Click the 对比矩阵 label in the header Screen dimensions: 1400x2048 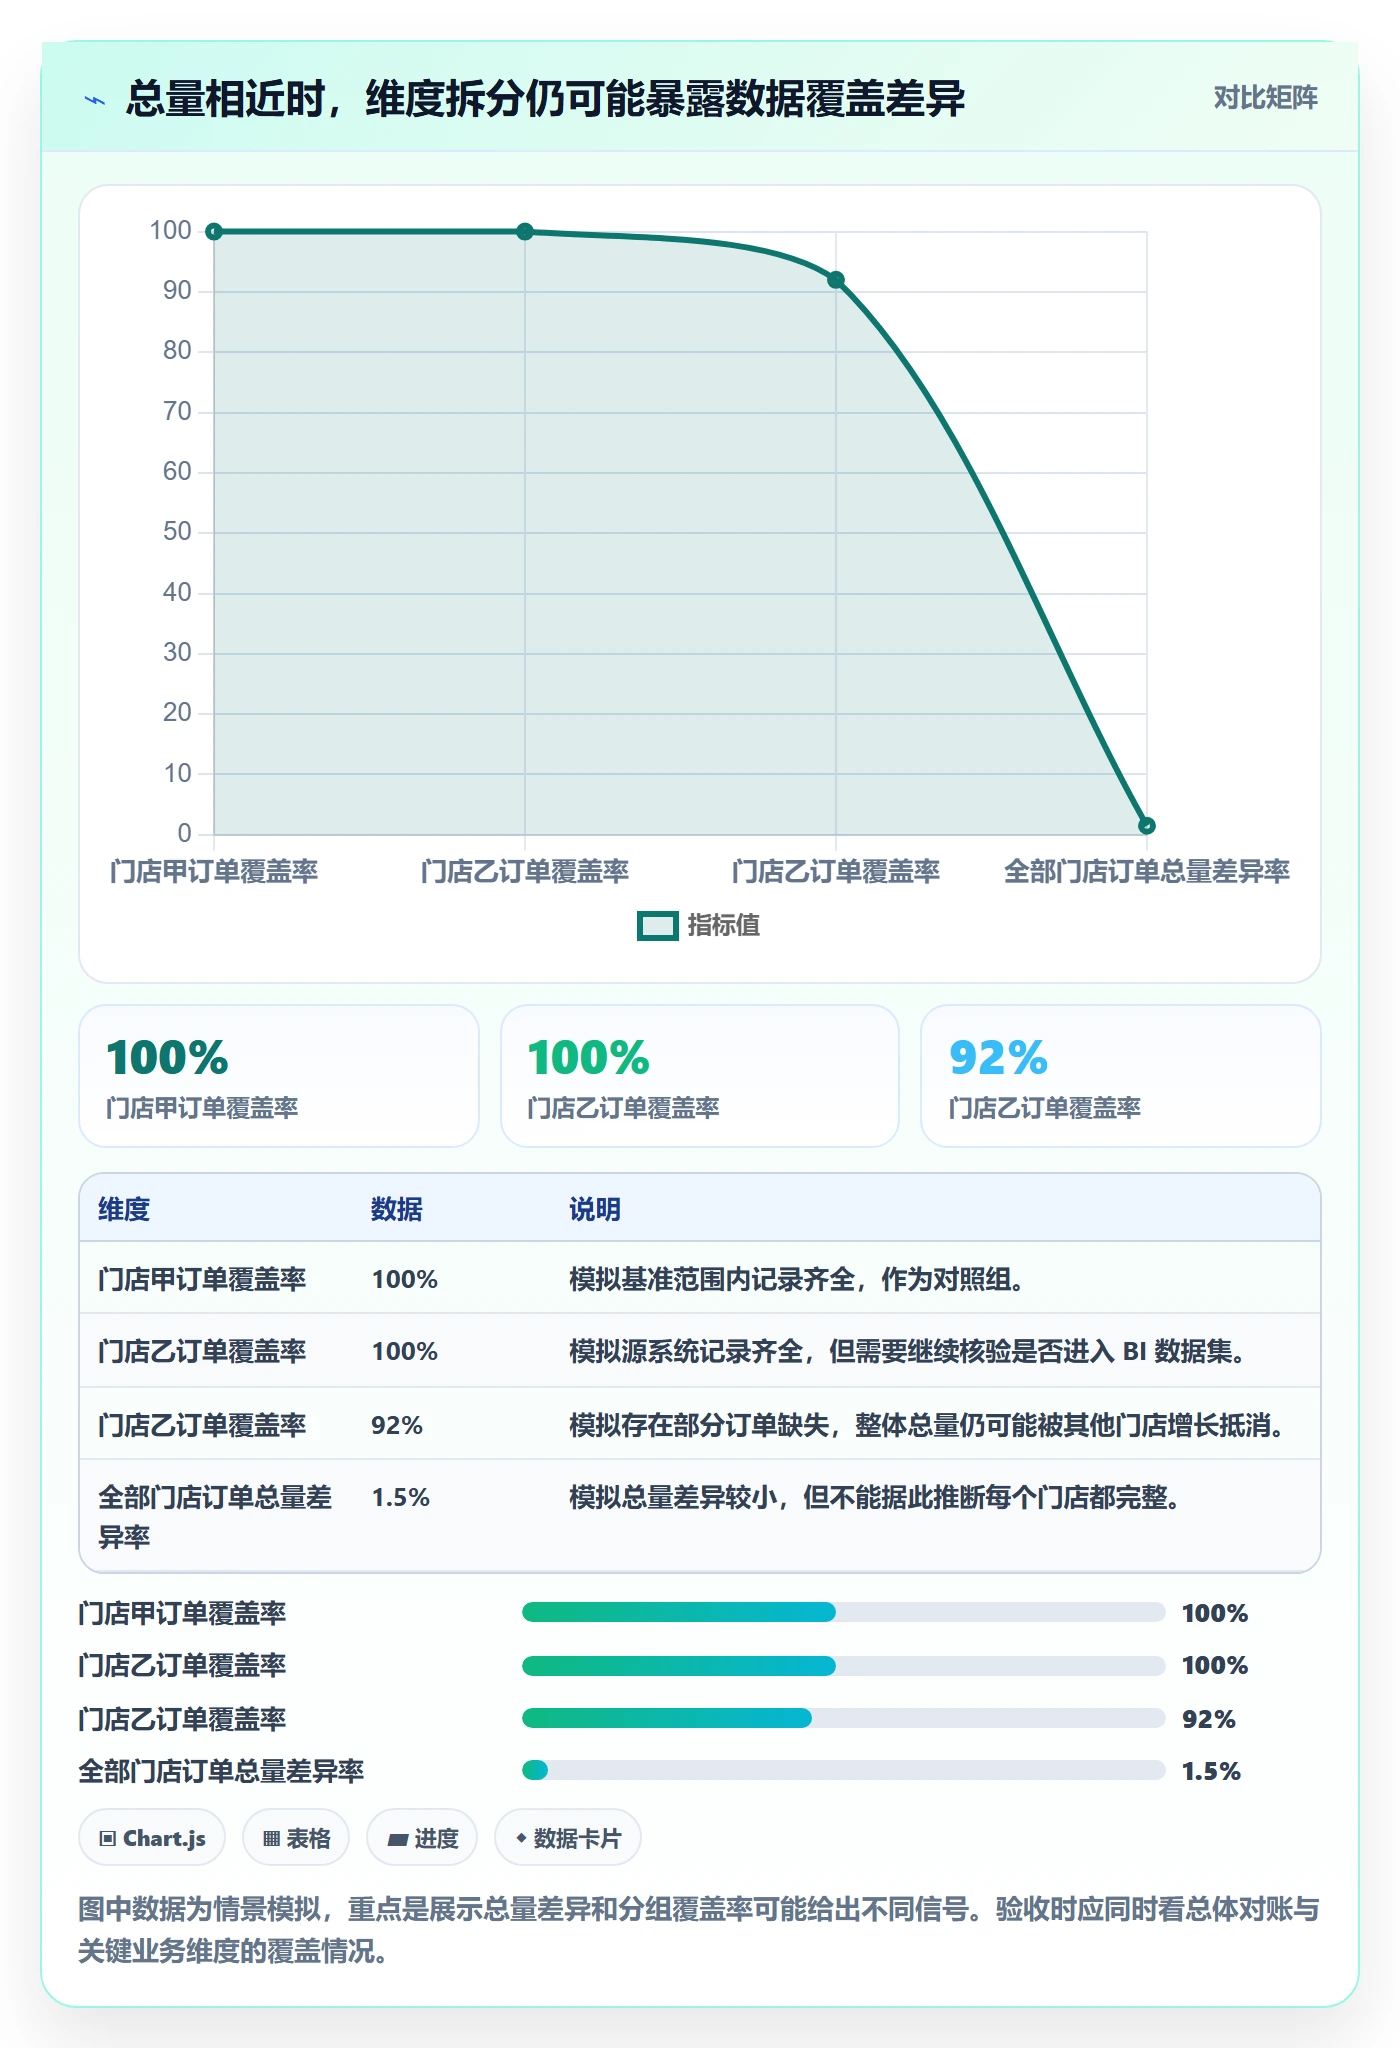pyautogui.click(x=1265, y=98)
